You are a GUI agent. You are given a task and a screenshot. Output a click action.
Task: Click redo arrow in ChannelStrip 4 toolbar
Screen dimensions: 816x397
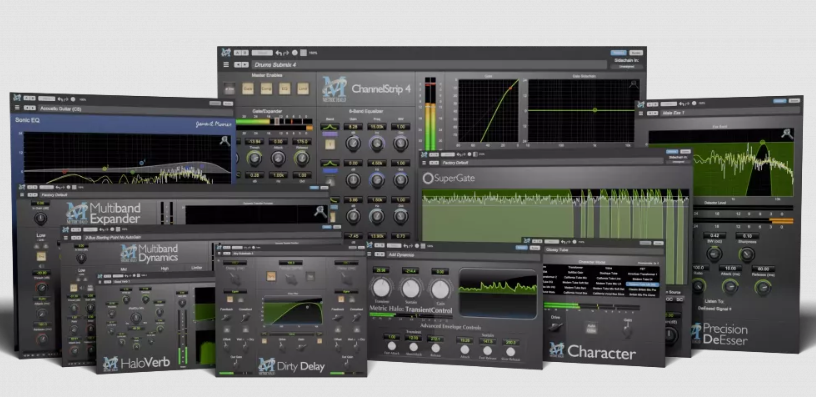click(286, 53)
